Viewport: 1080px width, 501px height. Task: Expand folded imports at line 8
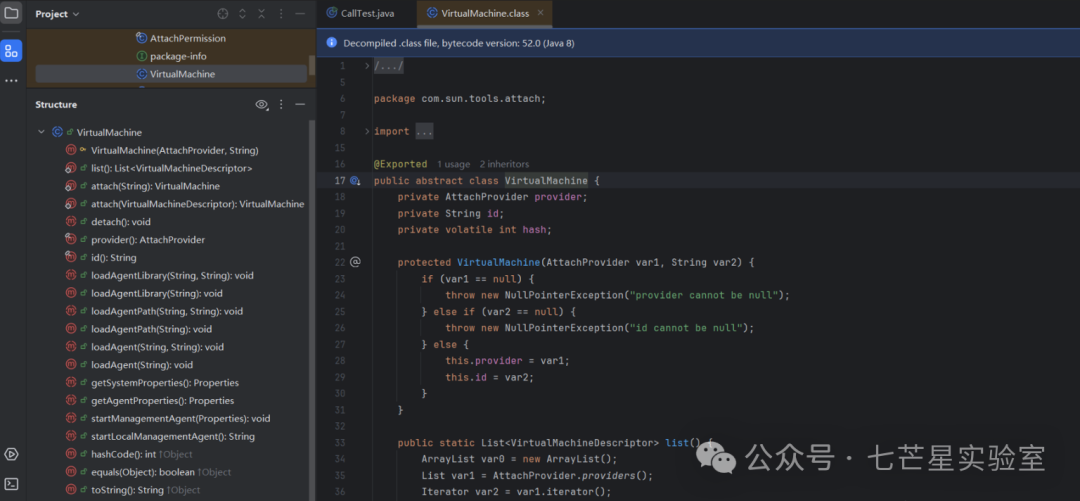pos(367,132)
